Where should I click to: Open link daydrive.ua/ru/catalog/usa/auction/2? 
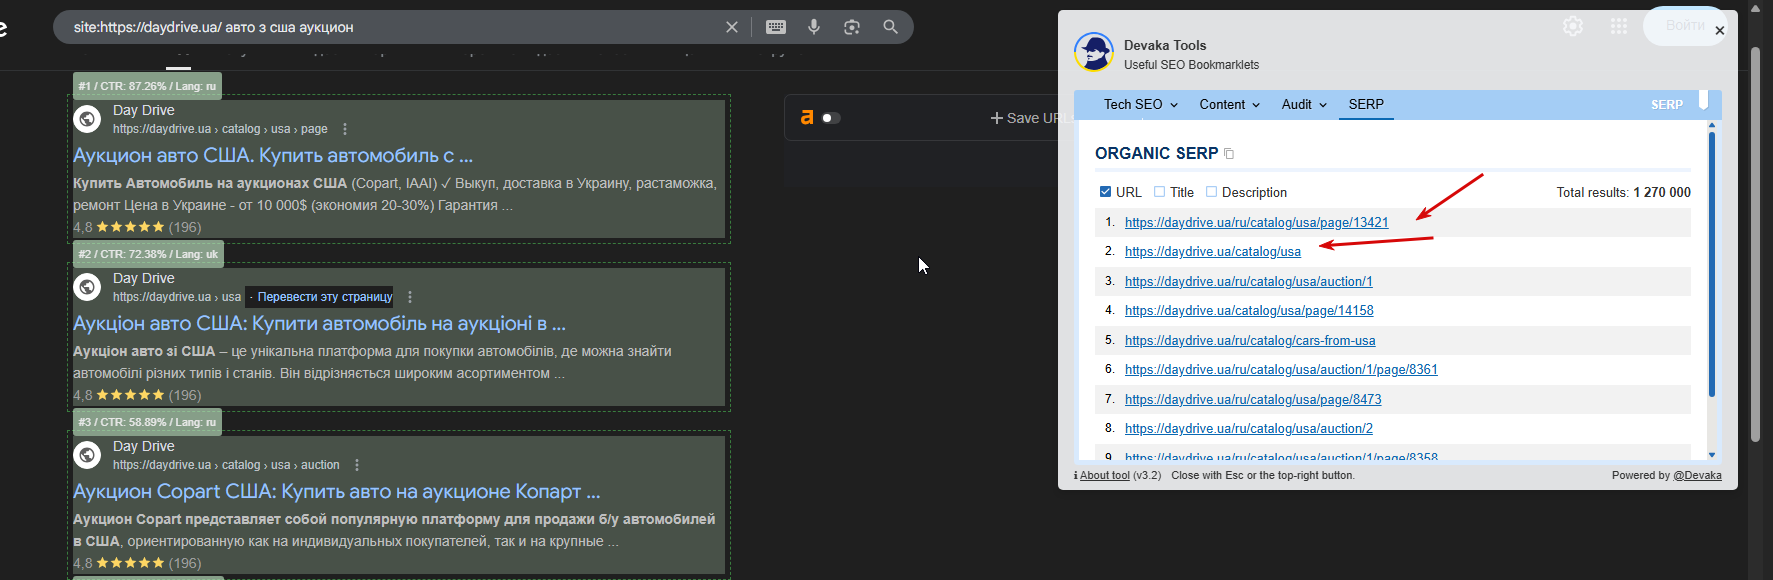(x=1248, y=429)
